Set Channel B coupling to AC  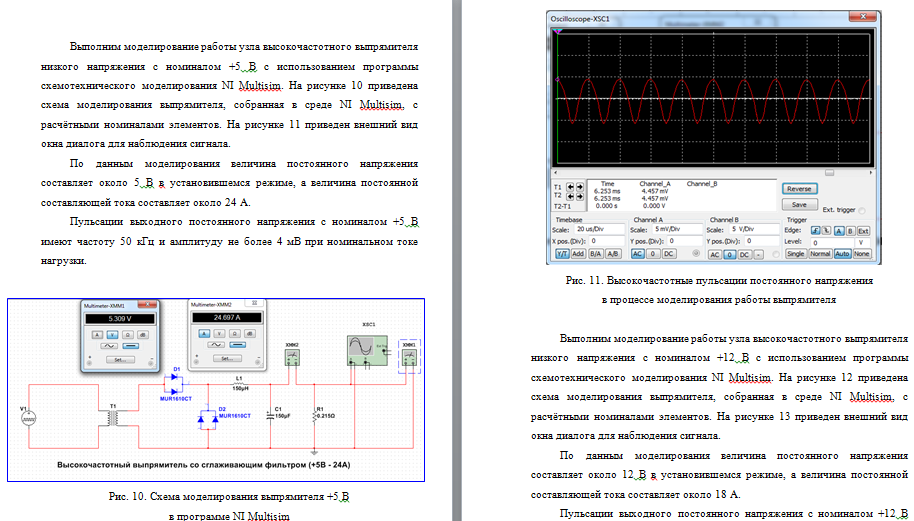coord(715,255)
